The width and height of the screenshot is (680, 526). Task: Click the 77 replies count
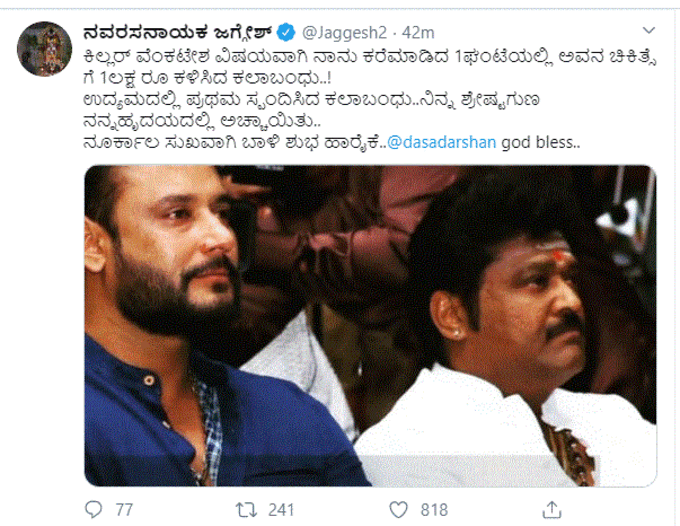pos(124,510)
